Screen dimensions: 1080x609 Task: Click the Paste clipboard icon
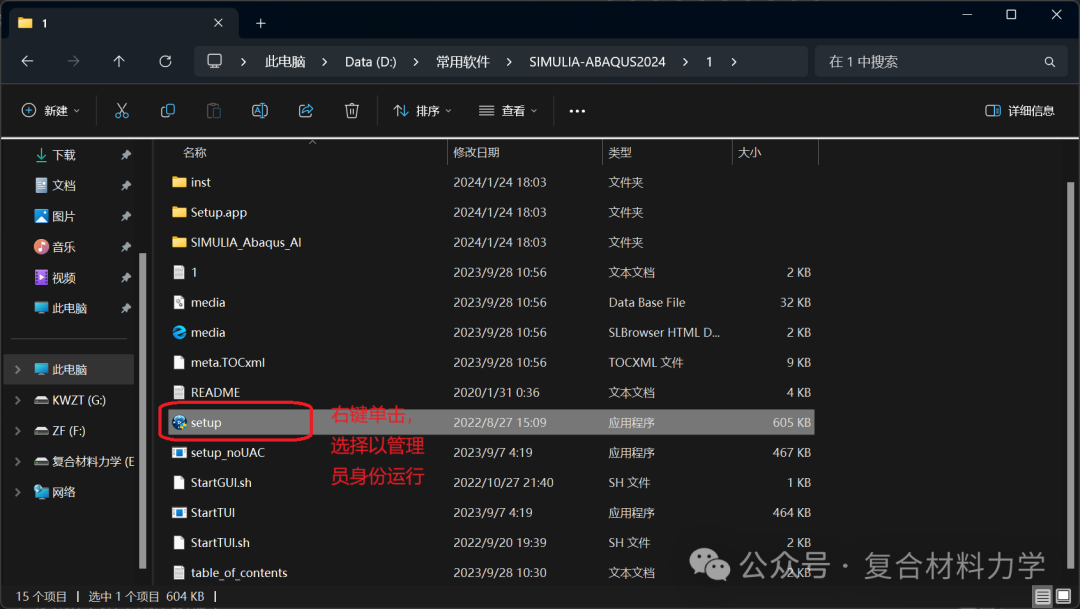214,110
